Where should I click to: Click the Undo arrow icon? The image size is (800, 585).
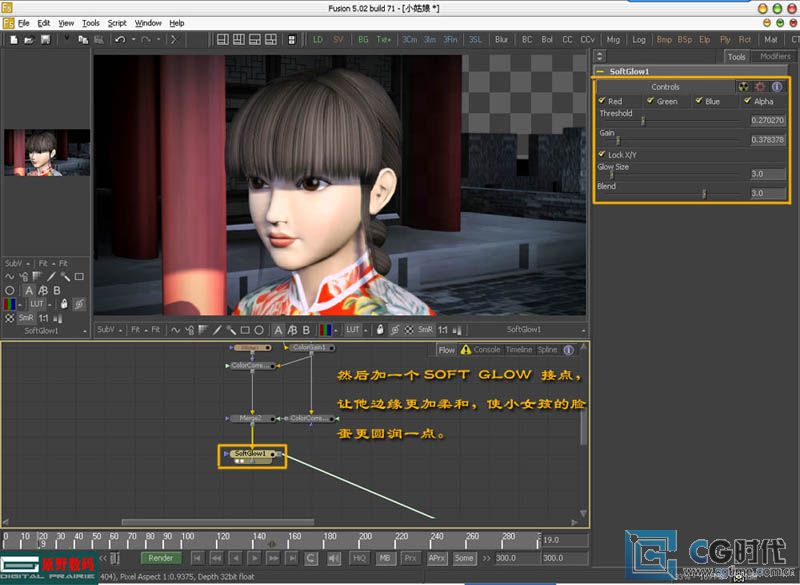point(120,40)
